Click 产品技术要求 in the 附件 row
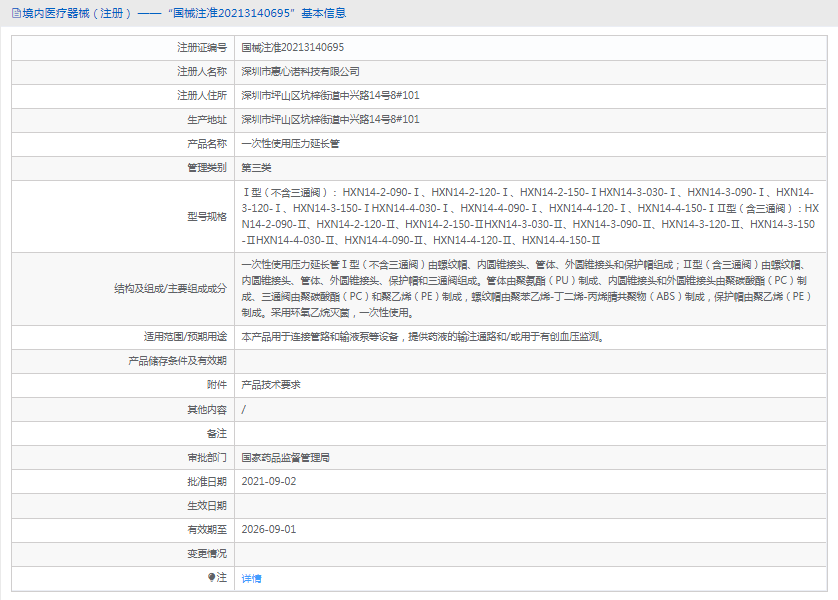Image resolution: width=838 pixels, height=600 pixels. 270,385
